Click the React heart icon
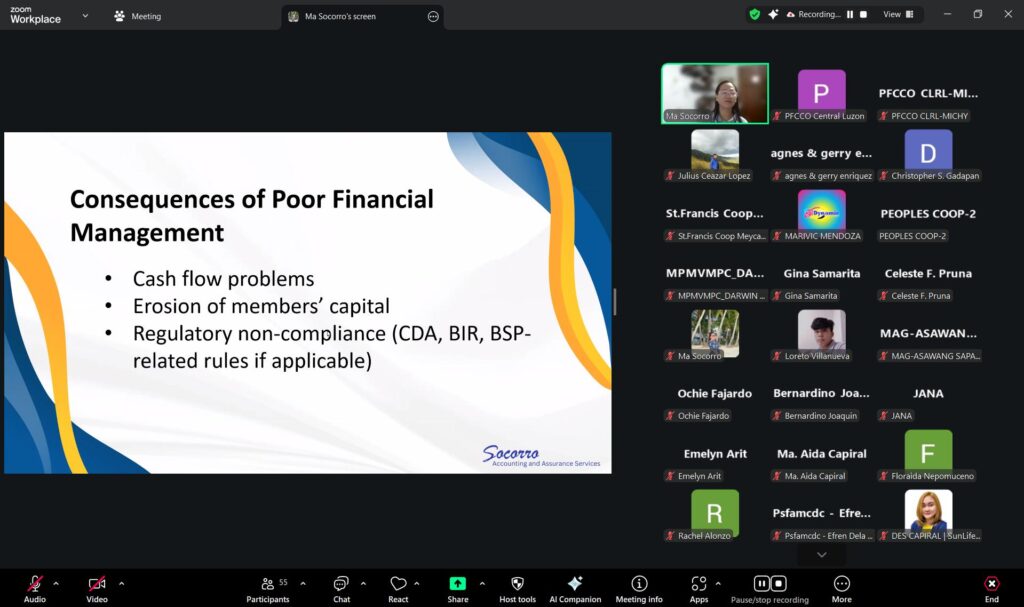 click(x=398, y=584)
